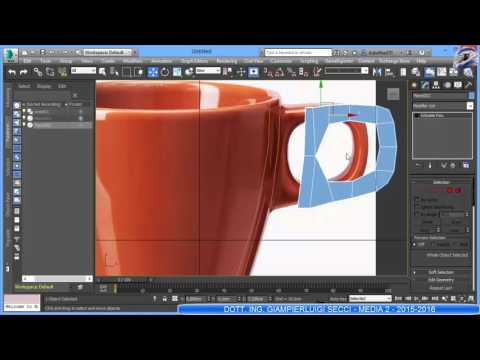Collapse the Selection rollout
This screenshot has width=480, height=360.
(x=441, y=182)
